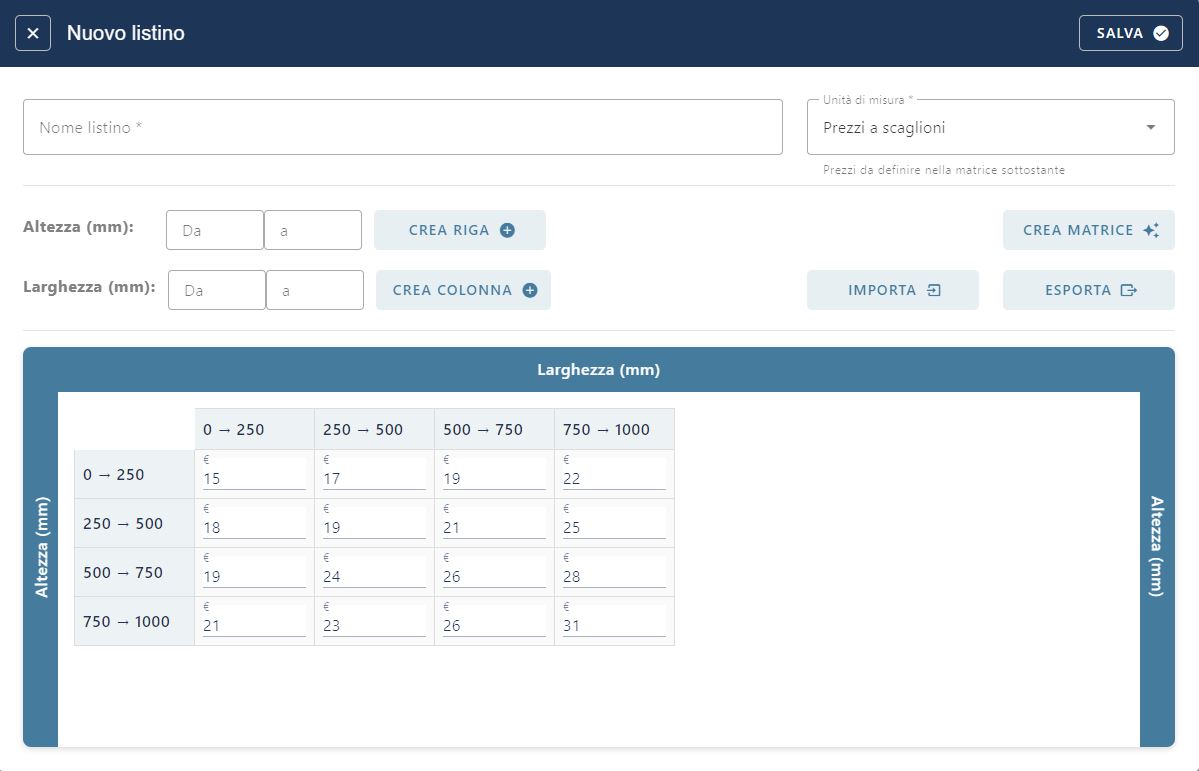Focus the Nome listino text field

coord(402,128)
